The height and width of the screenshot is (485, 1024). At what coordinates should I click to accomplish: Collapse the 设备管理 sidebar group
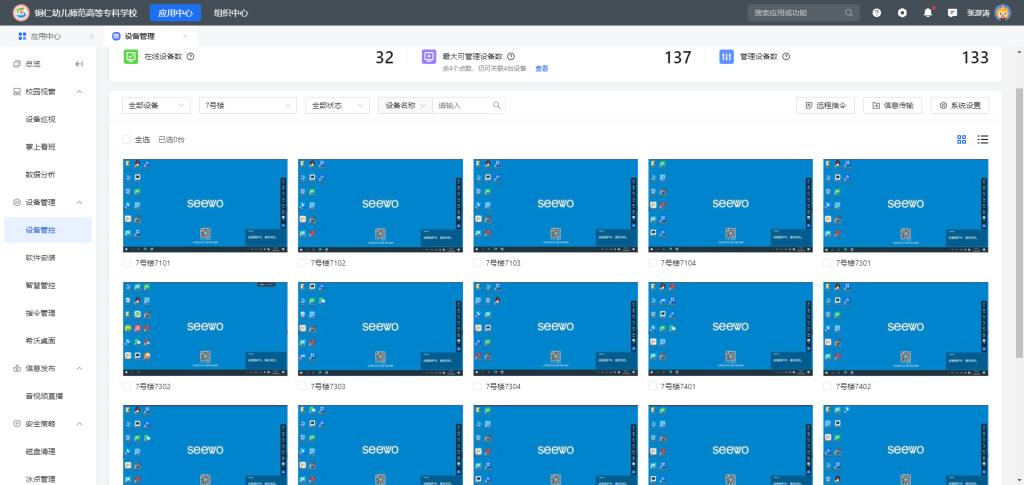[80, 202]
